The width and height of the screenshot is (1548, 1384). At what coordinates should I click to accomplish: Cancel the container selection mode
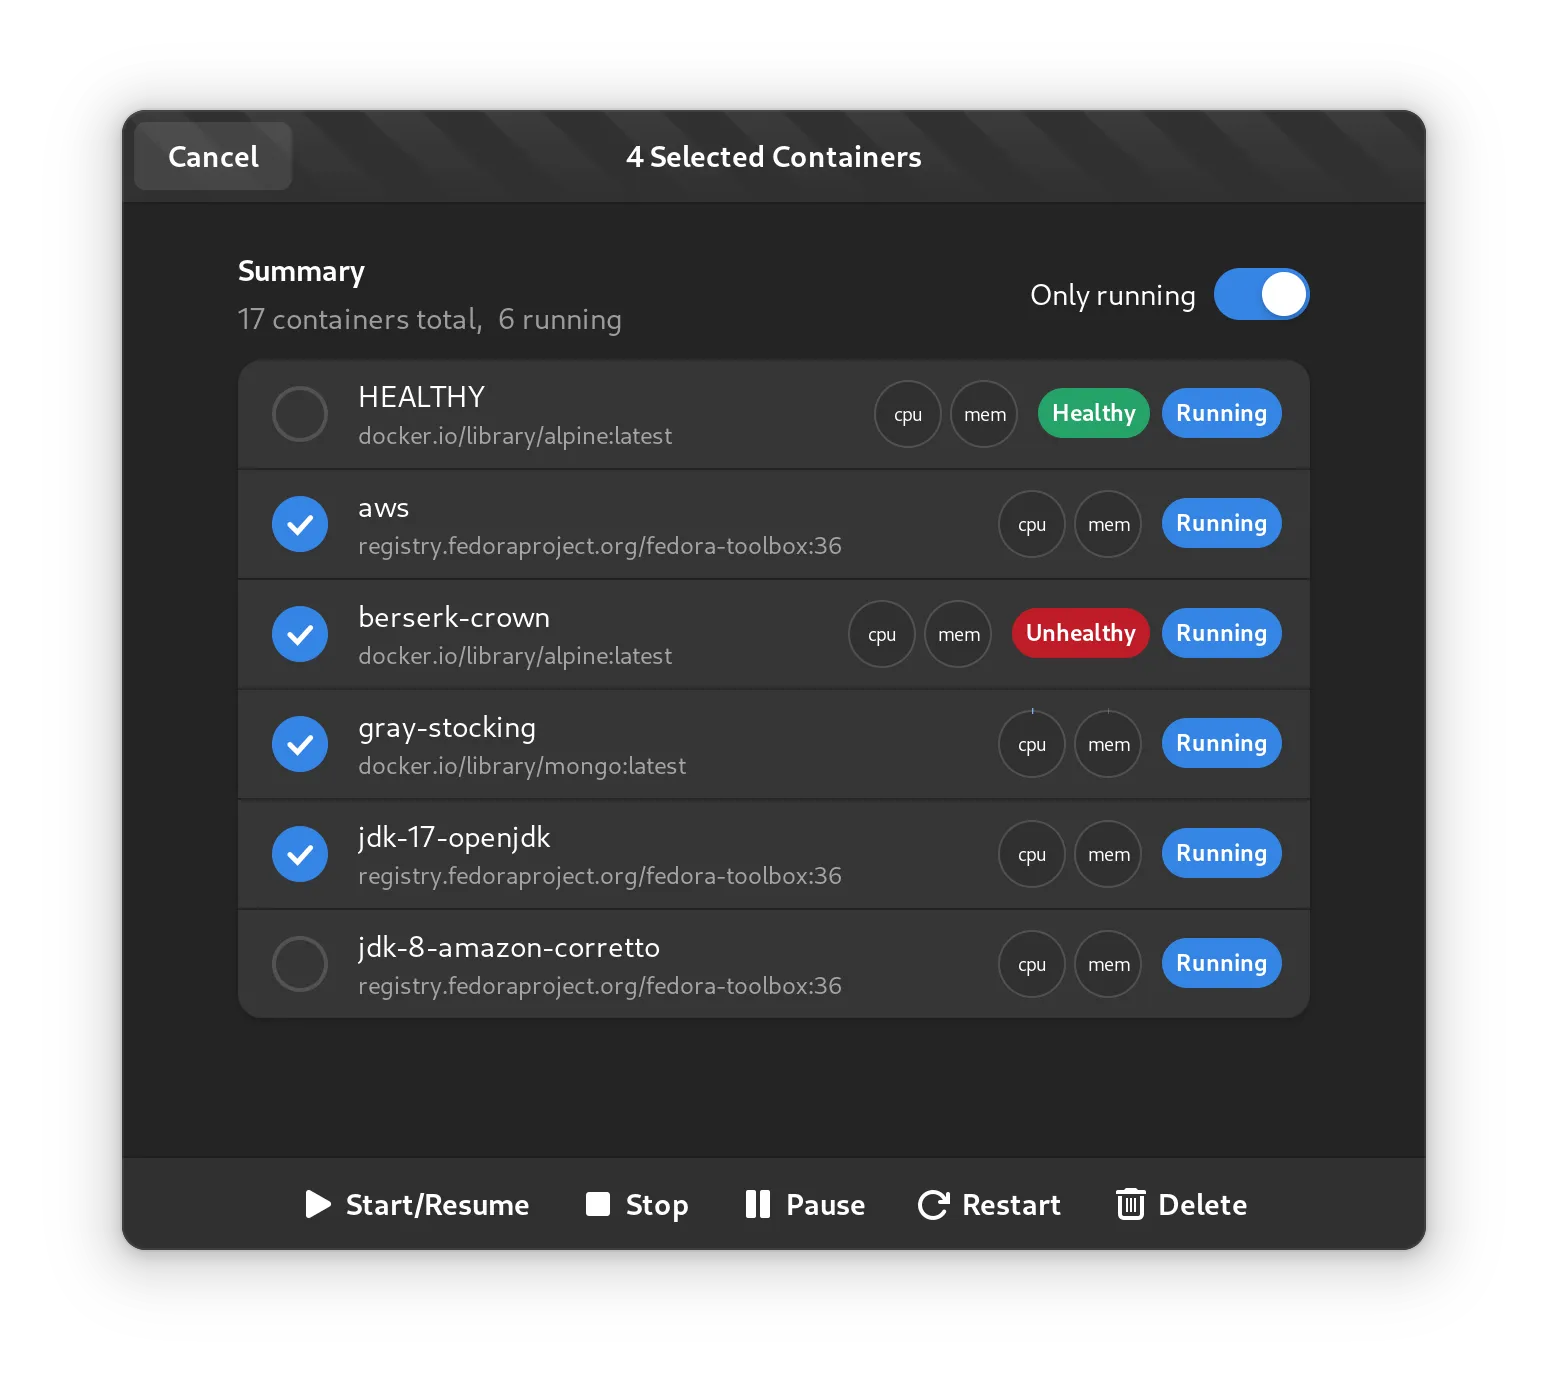pos(213,157)
